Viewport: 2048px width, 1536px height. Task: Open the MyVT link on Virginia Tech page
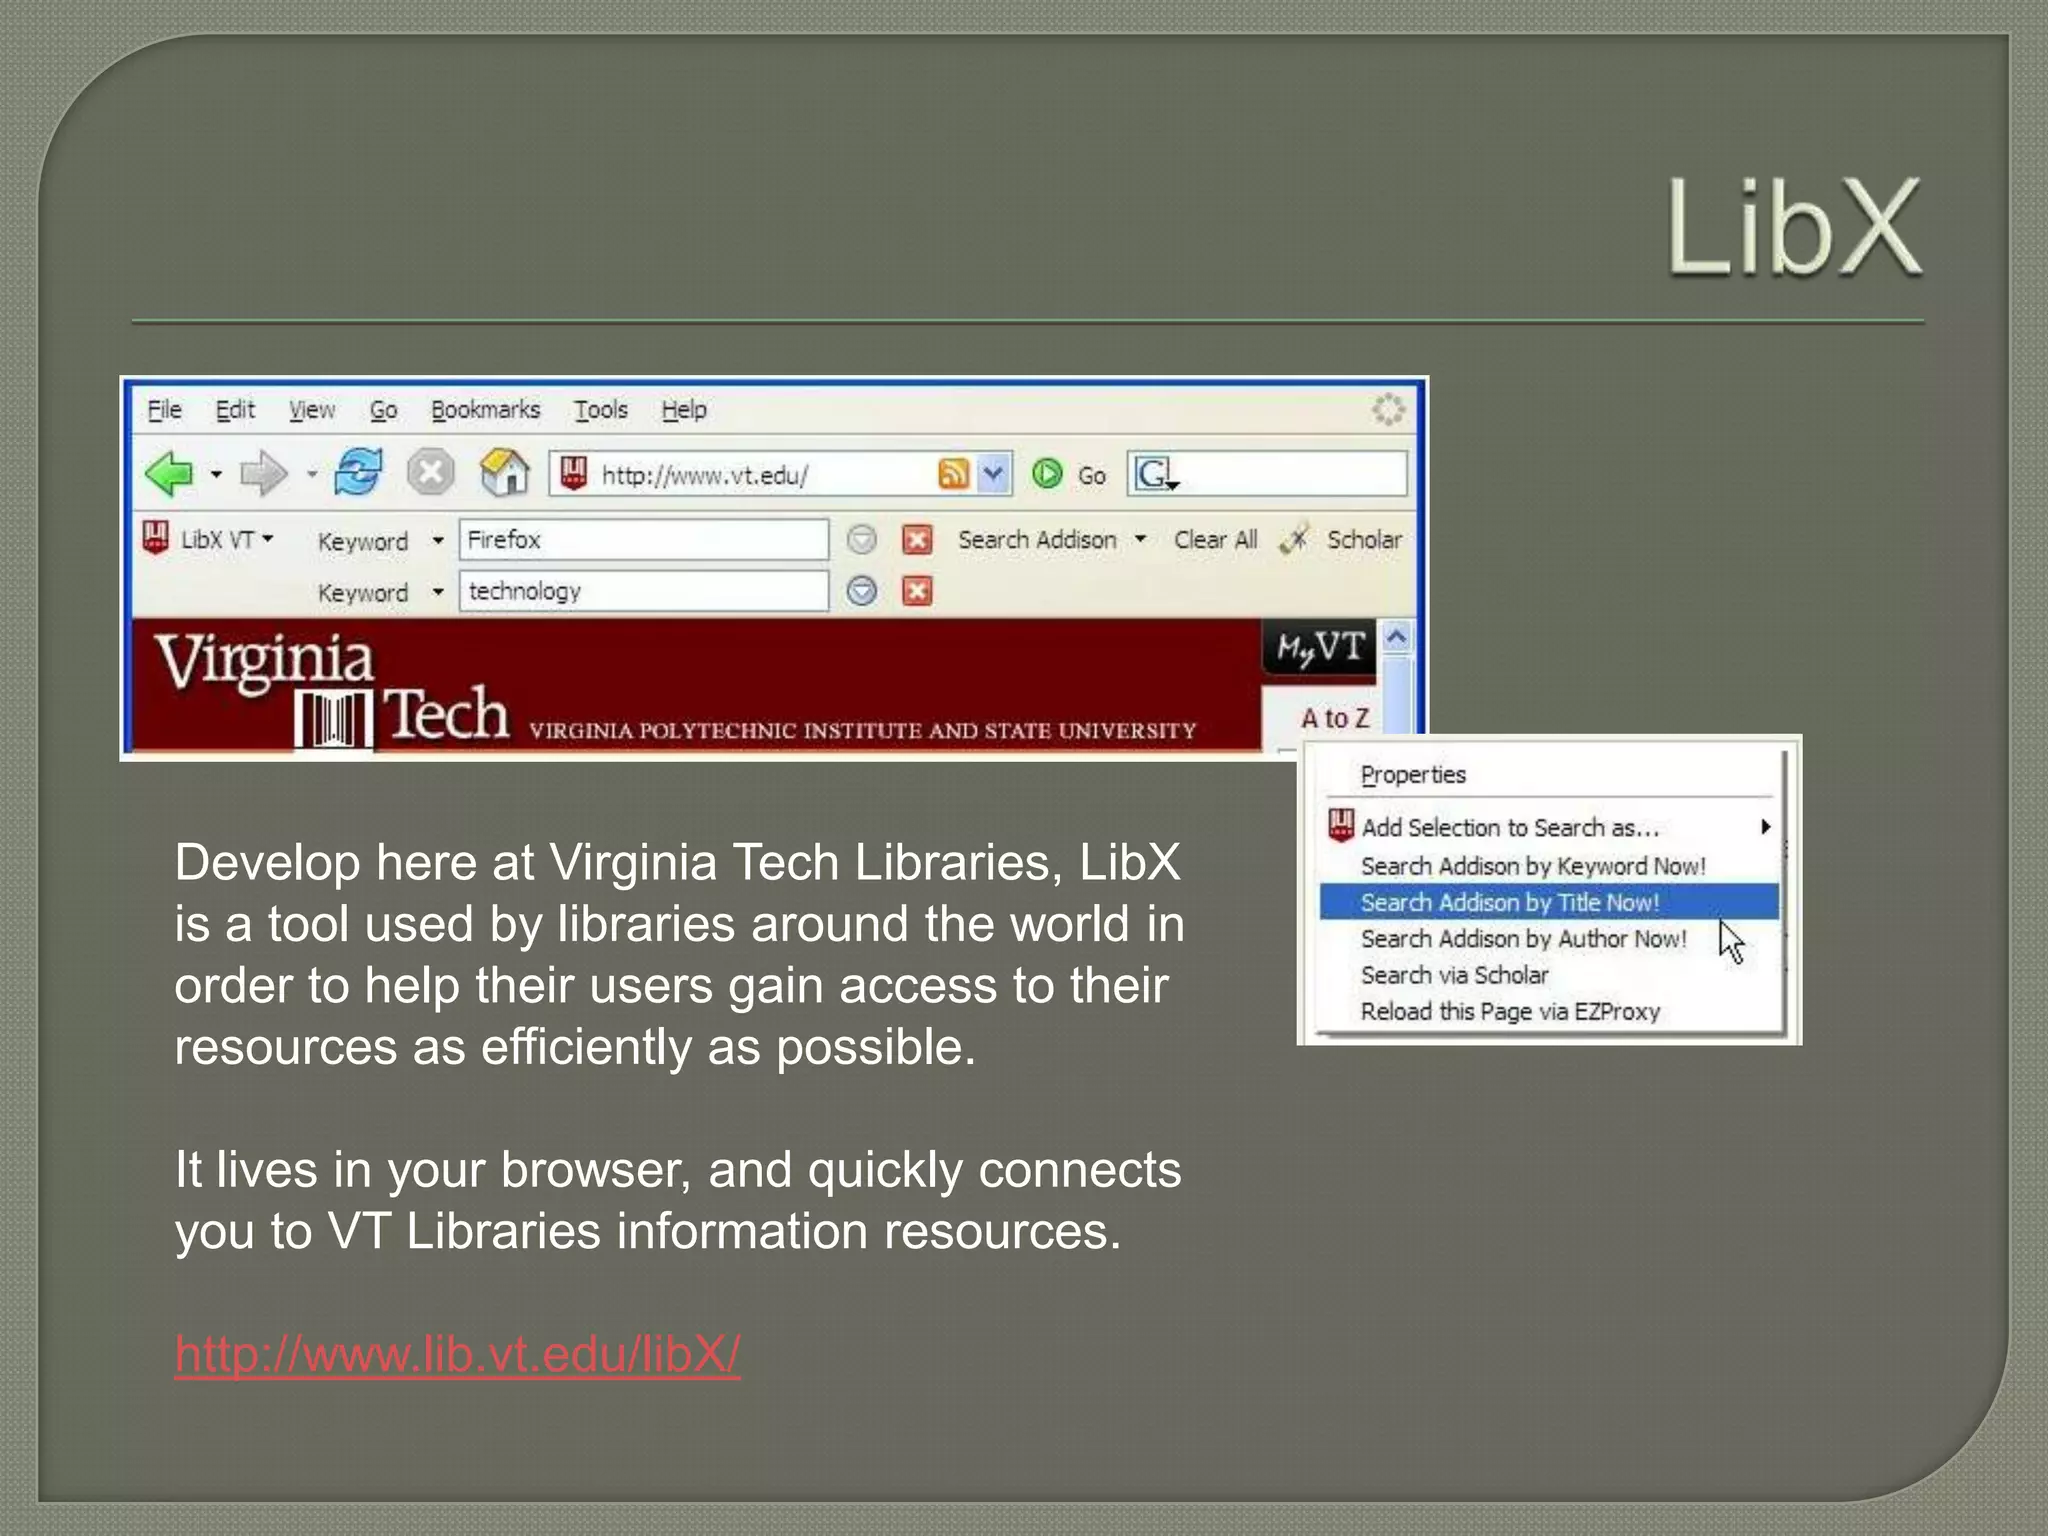pyautogui.click(x=1320, y=649)
